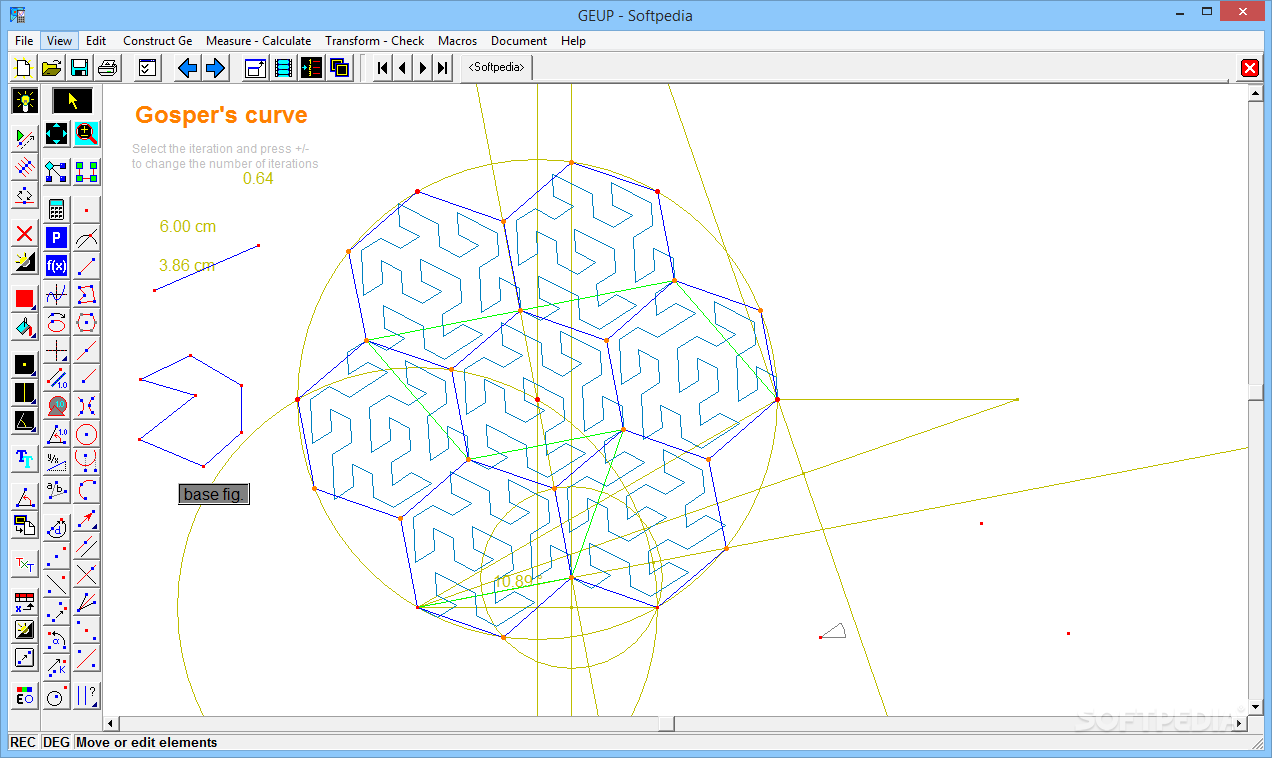Select the TxT colored text tool
Image resolution: width=1272 pixels, height=758 pixels.
click(25, 565)
